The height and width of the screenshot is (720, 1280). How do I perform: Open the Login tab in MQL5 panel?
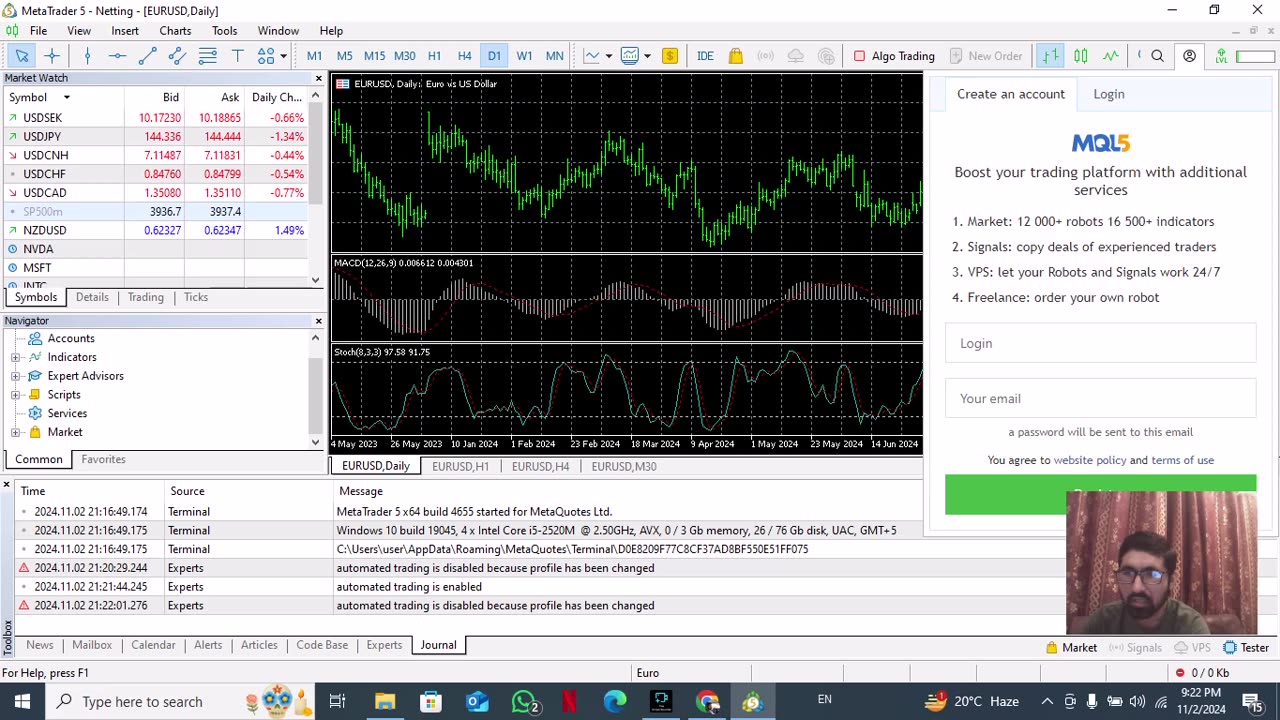1108,94
